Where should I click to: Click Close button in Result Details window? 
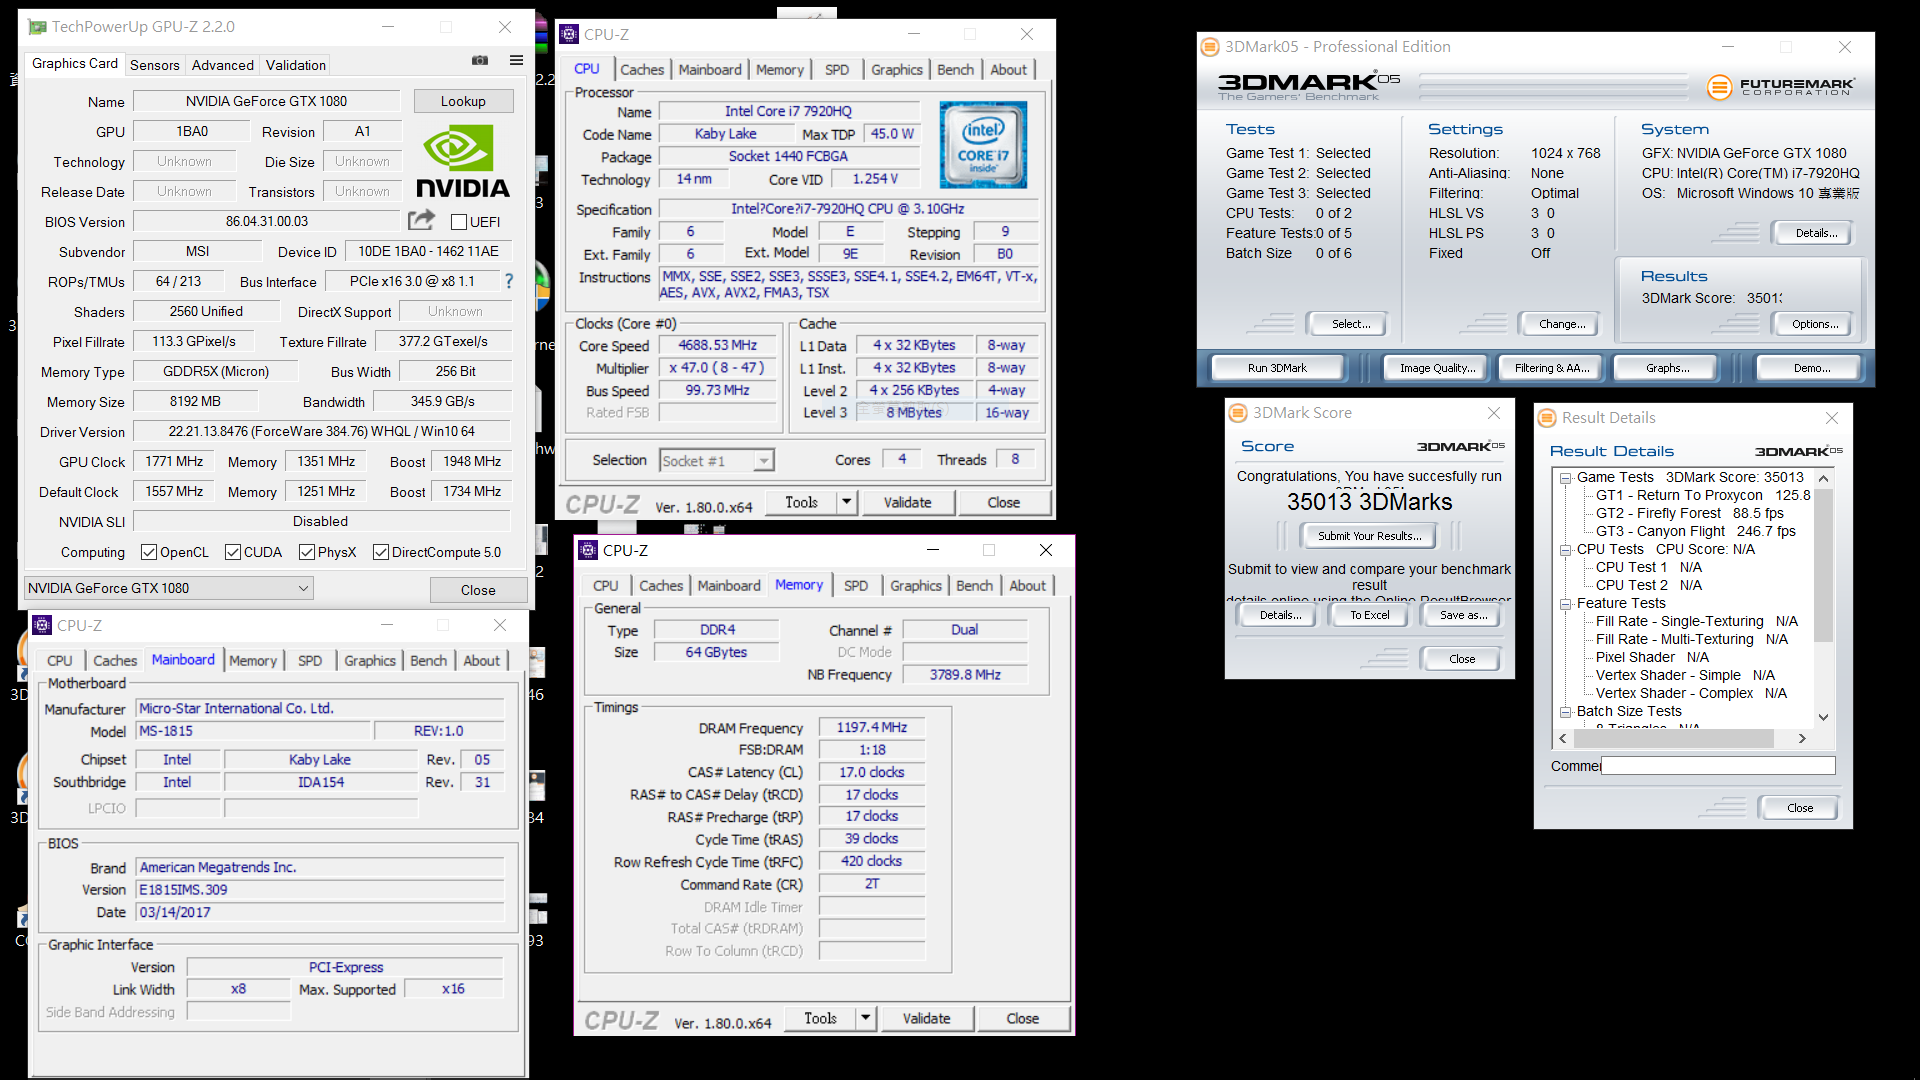tap(1799, 808)
